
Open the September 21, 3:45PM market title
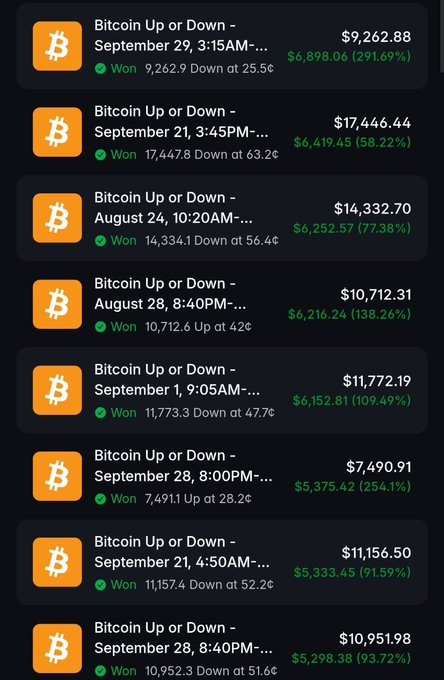pos(181,121)
